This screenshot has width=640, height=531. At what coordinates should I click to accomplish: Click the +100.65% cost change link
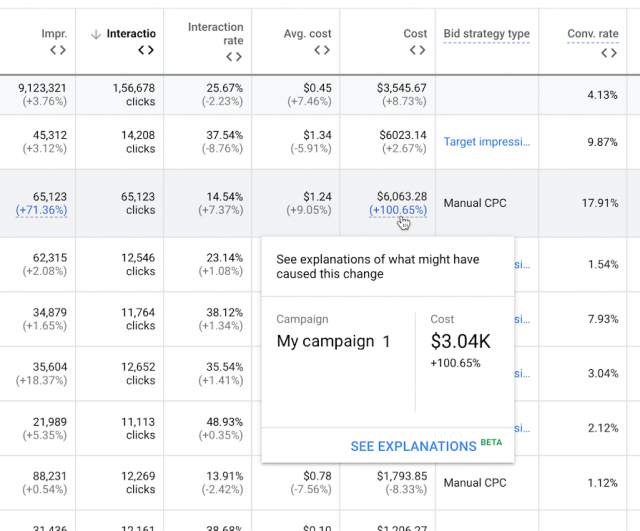(397, 211)
